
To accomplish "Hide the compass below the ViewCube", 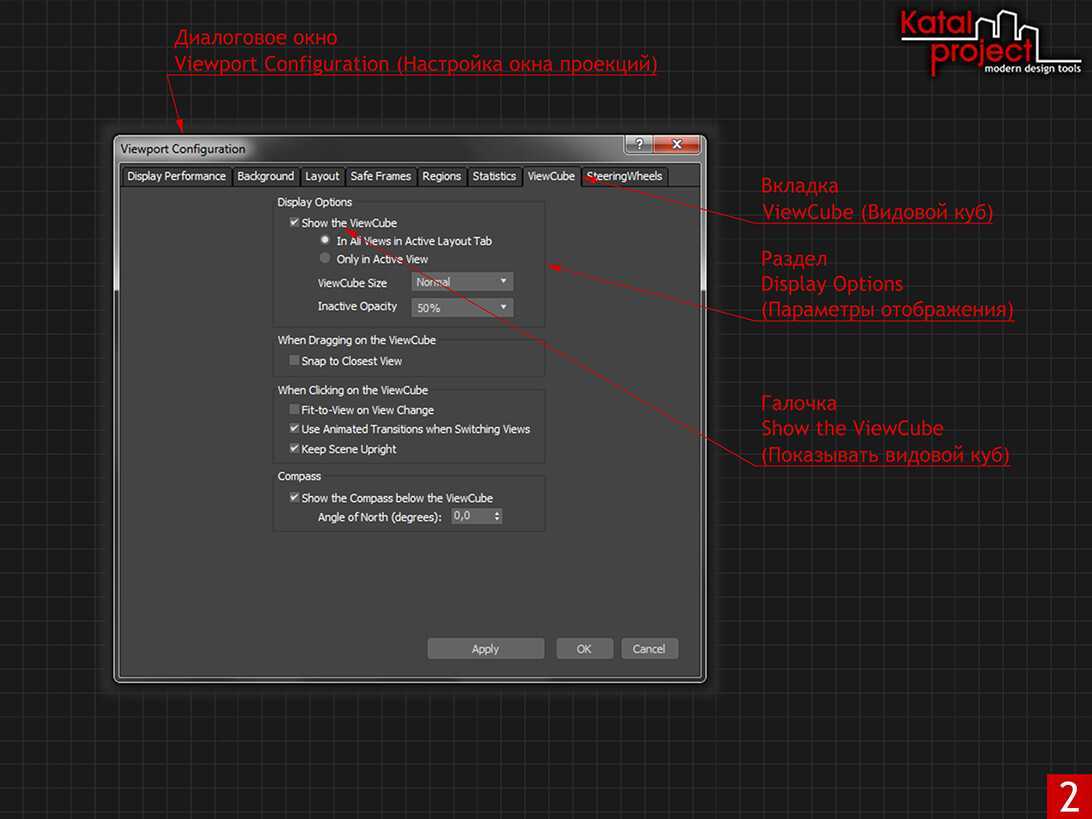I will [294, 498].
